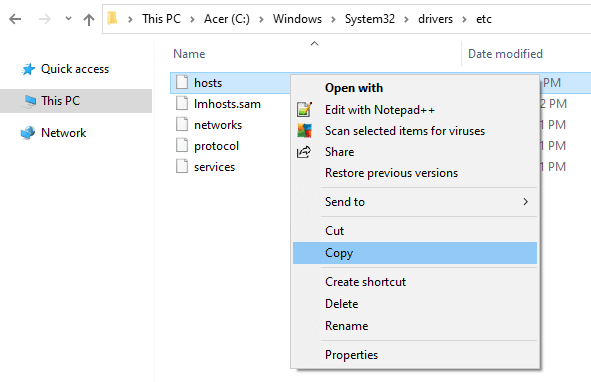Screen dimensions: 591x382
Task: Select the lmhosts.sam file
Action: (x=227, y=104)
